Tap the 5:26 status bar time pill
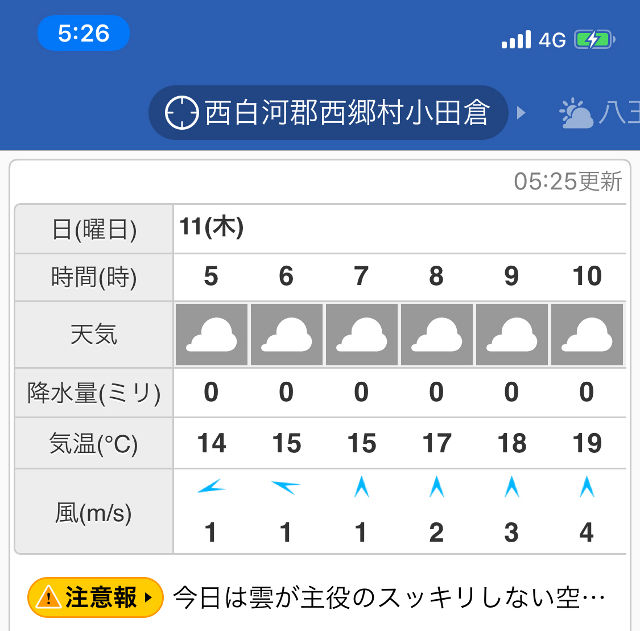 84,33
